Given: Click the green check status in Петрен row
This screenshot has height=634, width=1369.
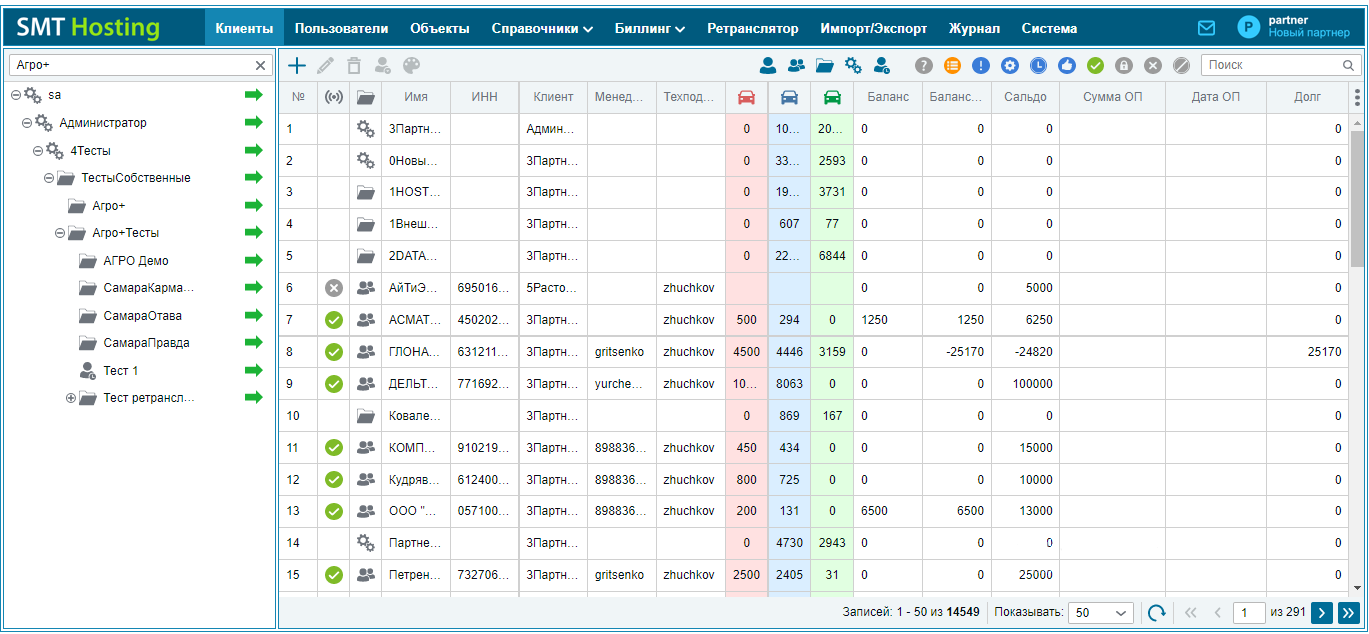Looking at the screenshot, I should tap(334, 575).
